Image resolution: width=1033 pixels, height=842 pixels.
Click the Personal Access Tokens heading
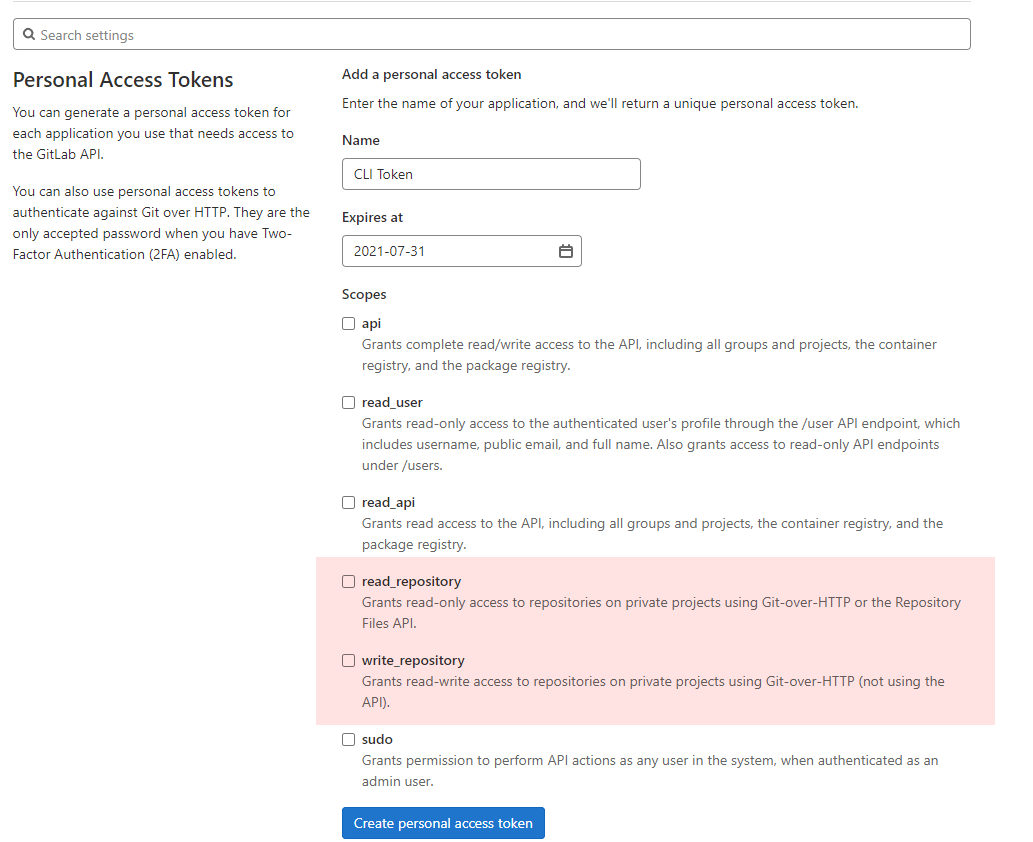click(x=123, y=80)
